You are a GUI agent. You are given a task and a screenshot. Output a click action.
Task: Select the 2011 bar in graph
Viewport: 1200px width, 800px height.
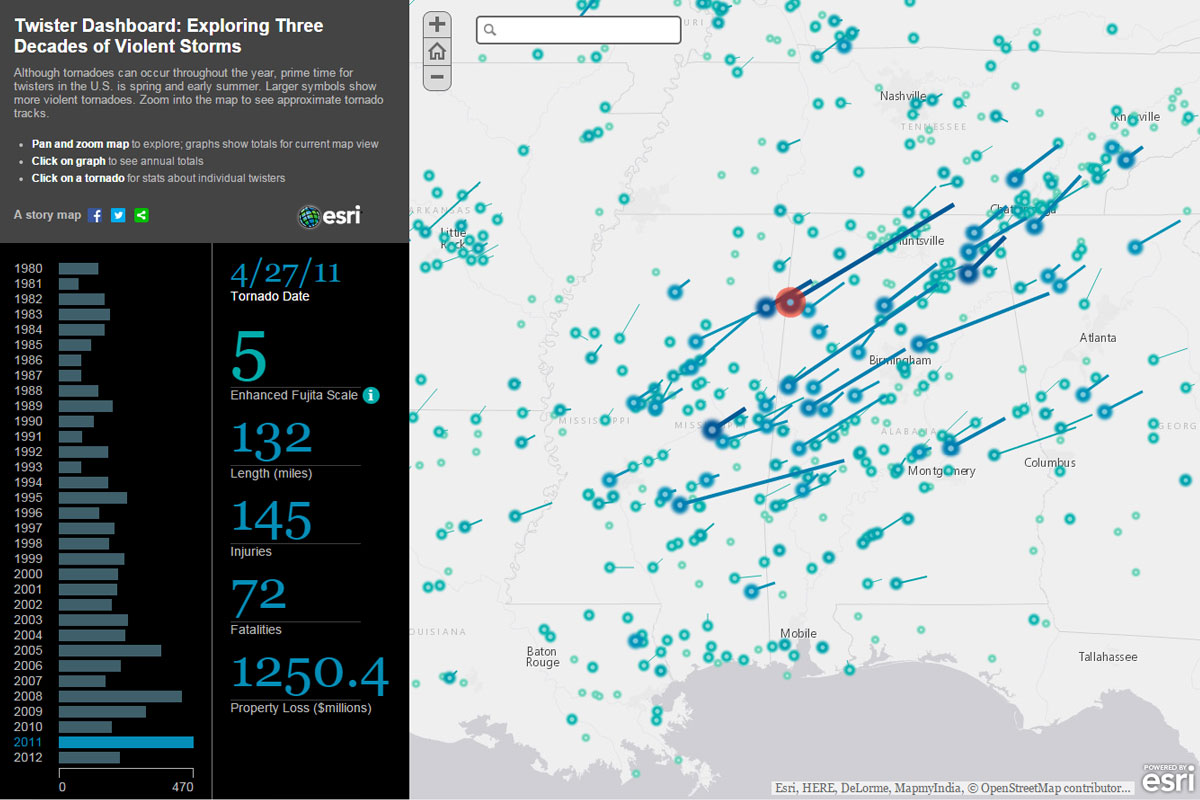click(125, 742)
